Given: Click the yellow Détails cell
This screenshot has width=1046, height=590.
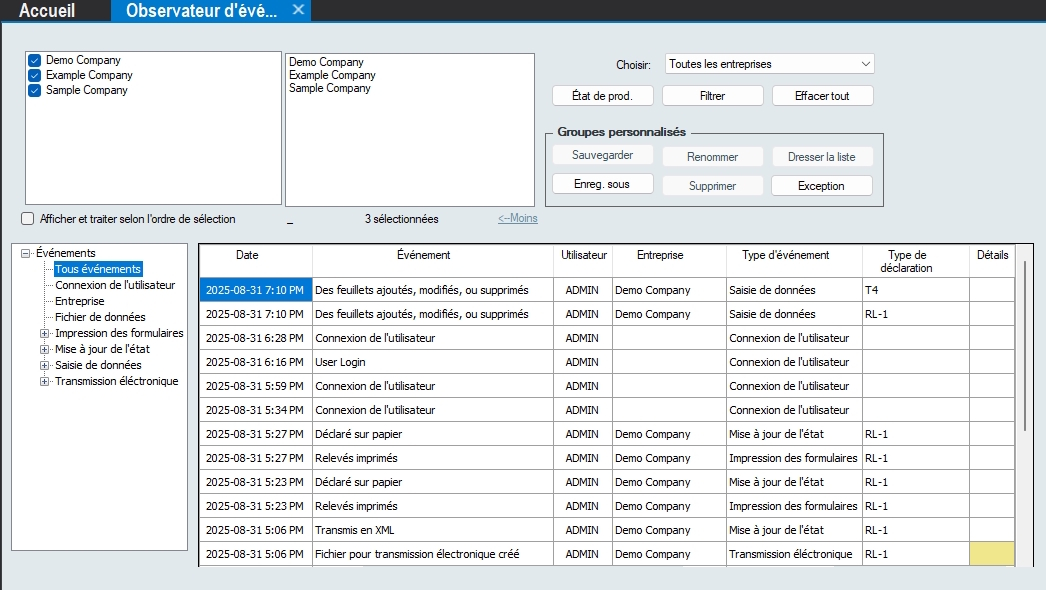Looking at the screenshot, I should point(991,554).
